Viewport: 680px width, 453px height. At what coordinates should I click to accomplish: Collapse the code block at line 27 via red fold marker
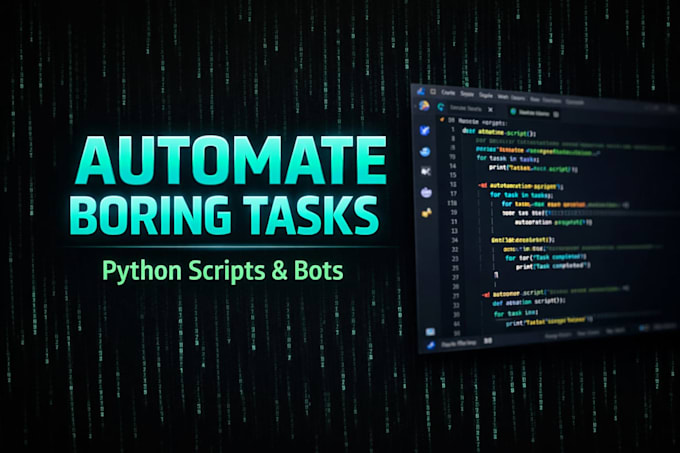486,294
